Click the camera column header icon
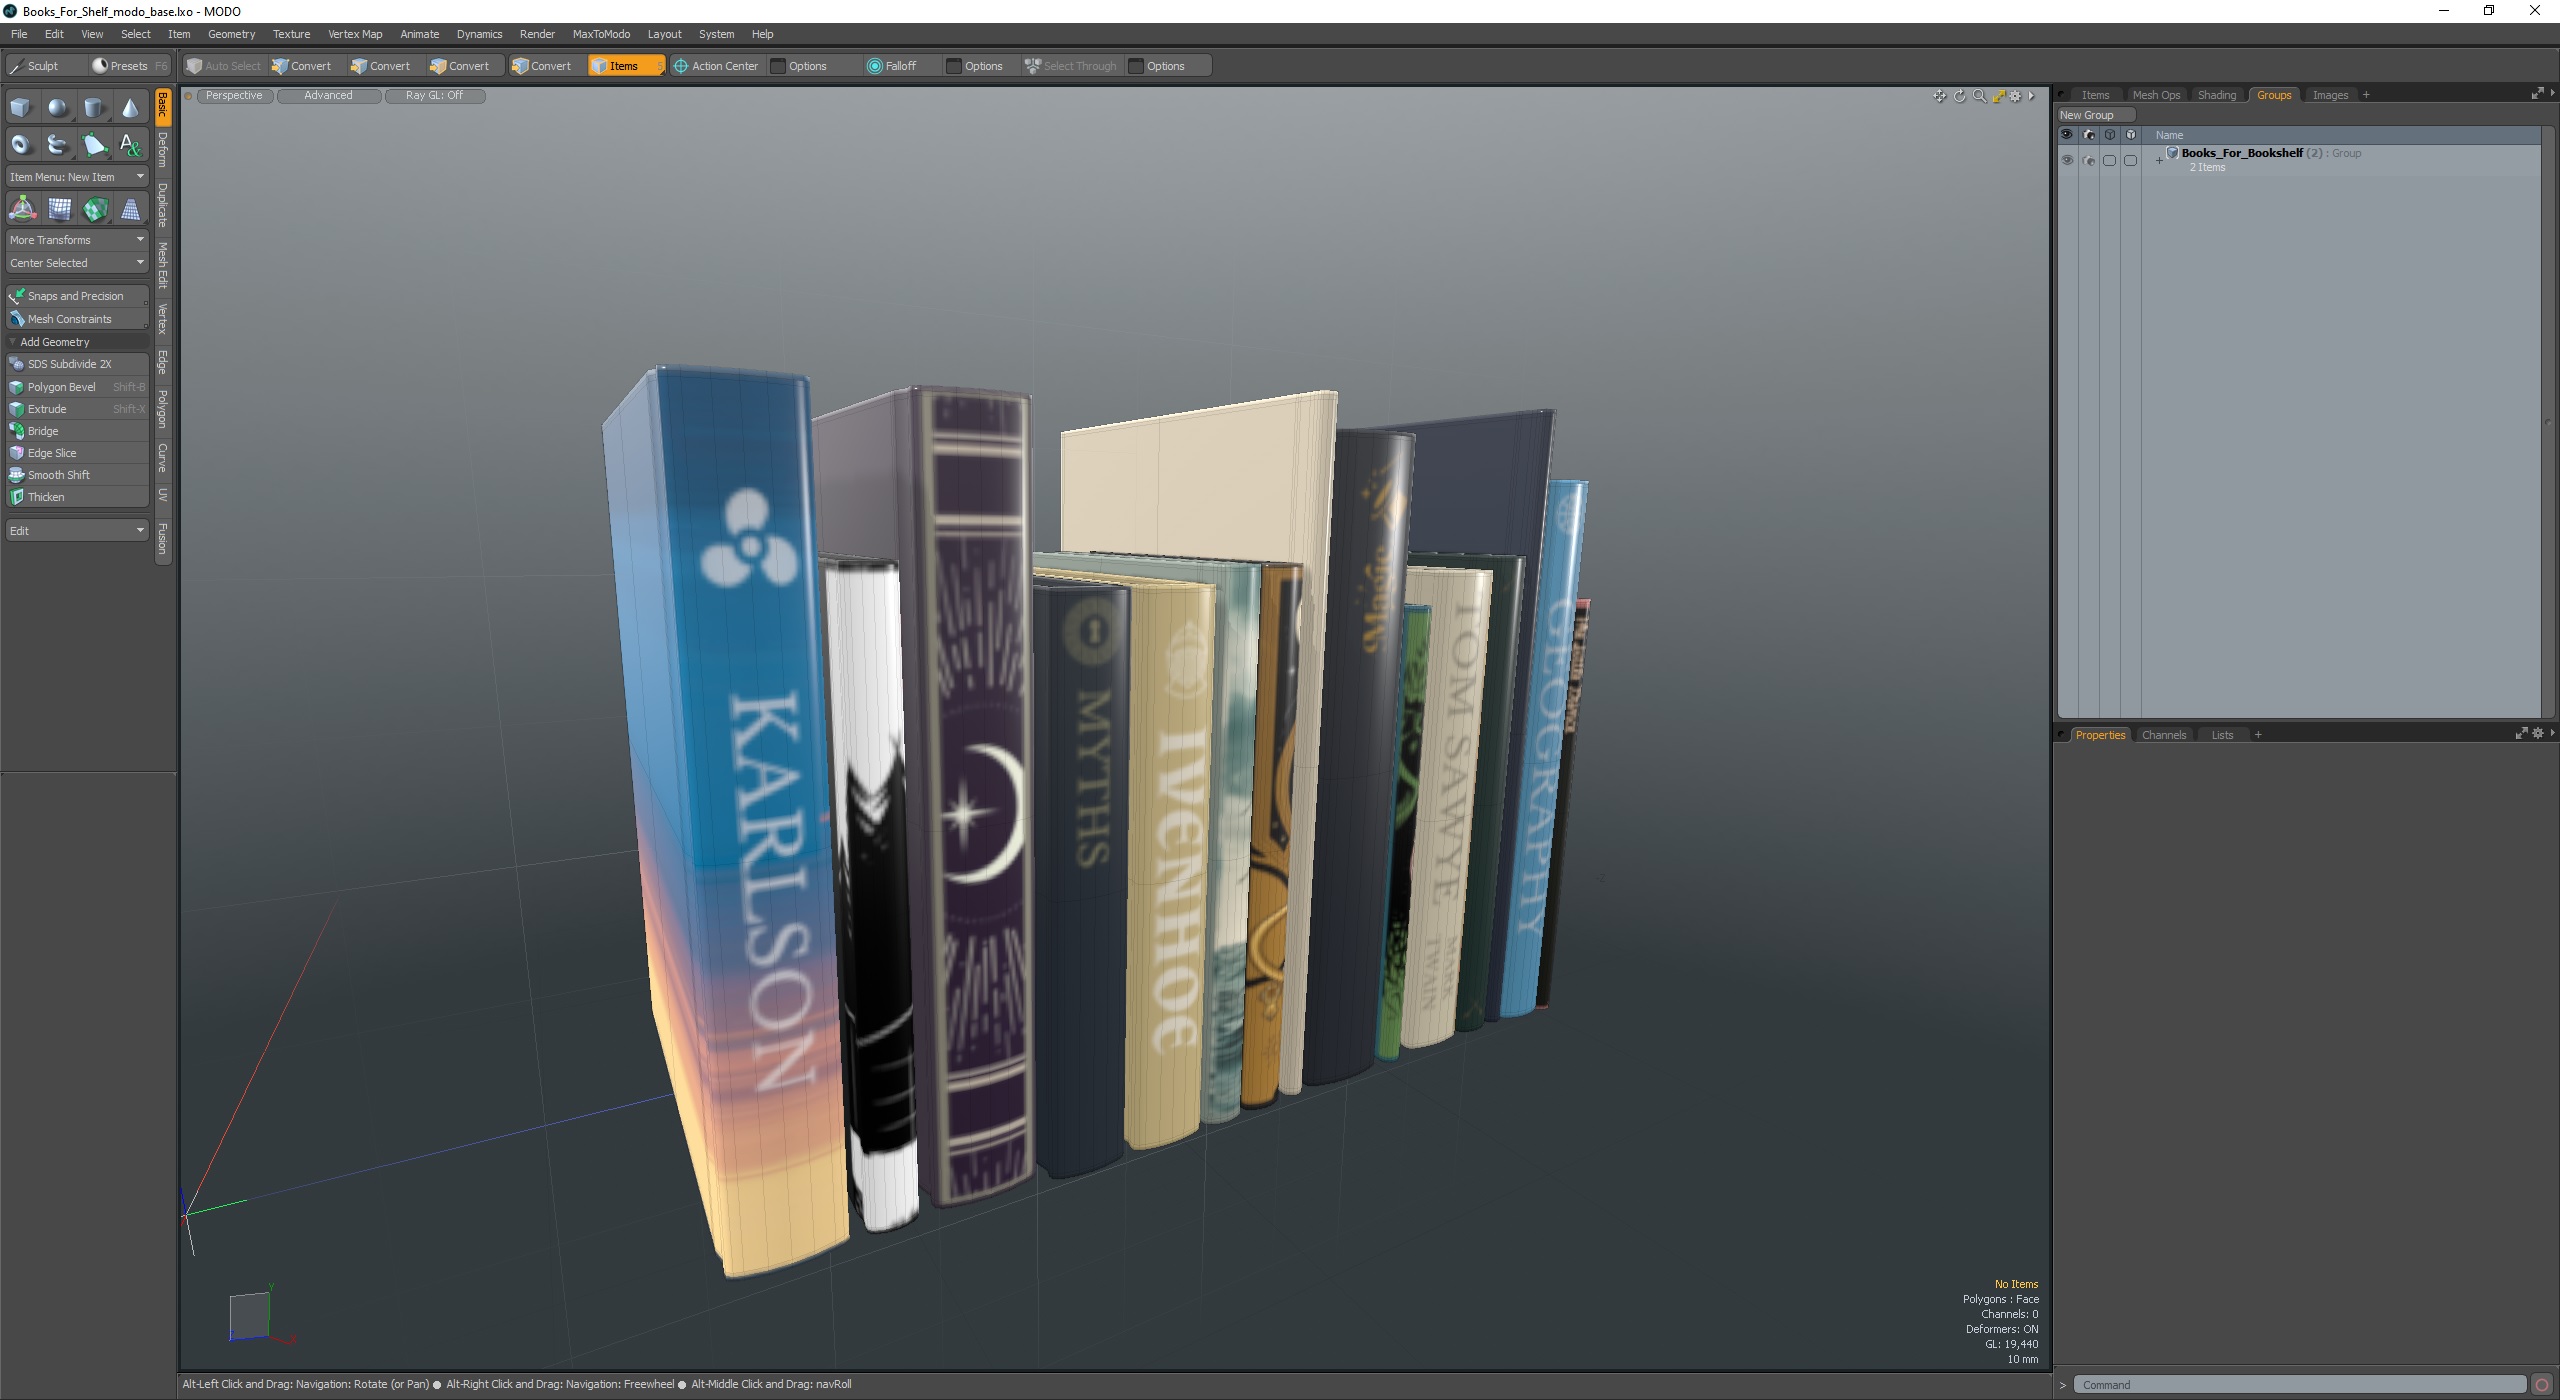The height and width of the screenshot is (1400, 2560). pos(2088,135)
